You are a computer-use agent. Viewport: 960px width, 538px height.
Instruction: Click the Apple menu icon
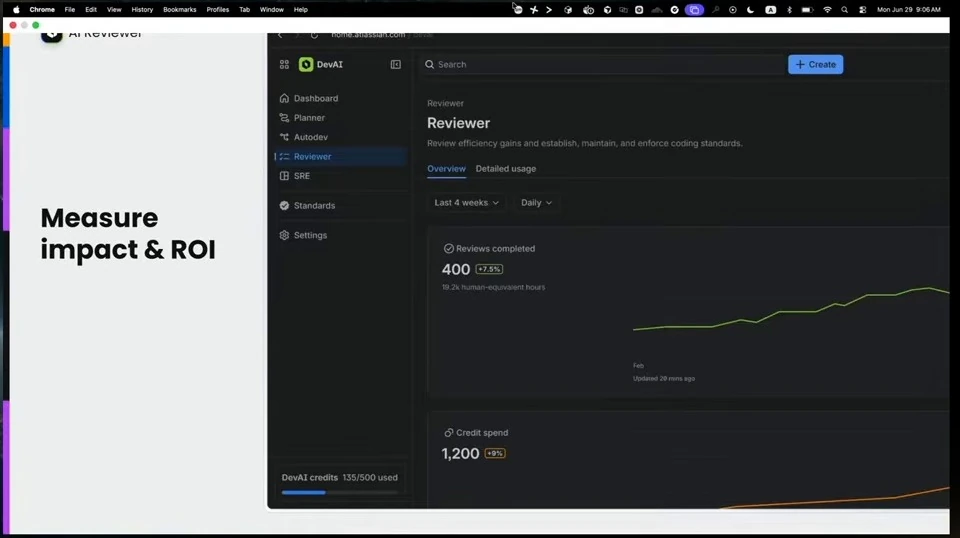(x=17, y=10)
